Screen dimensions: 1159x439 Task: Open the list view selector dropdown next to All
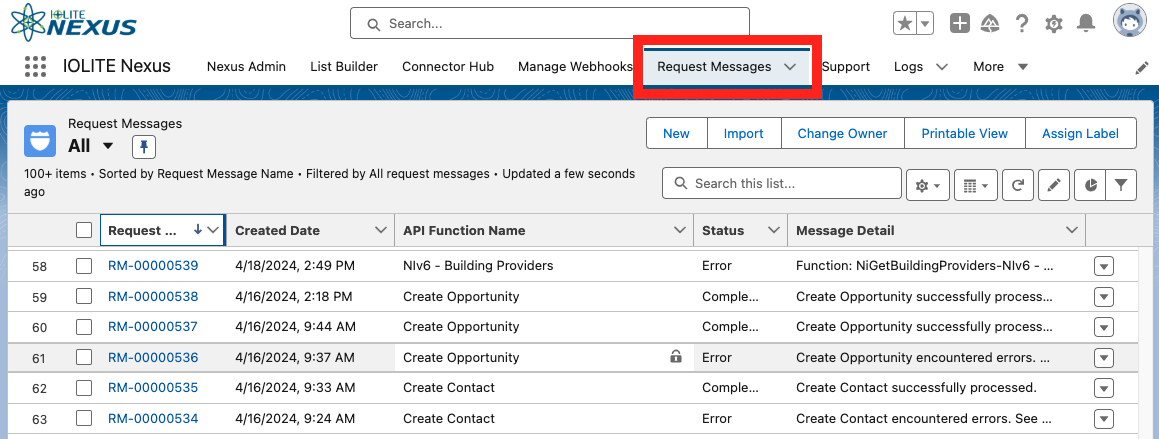tap(108, 146)
